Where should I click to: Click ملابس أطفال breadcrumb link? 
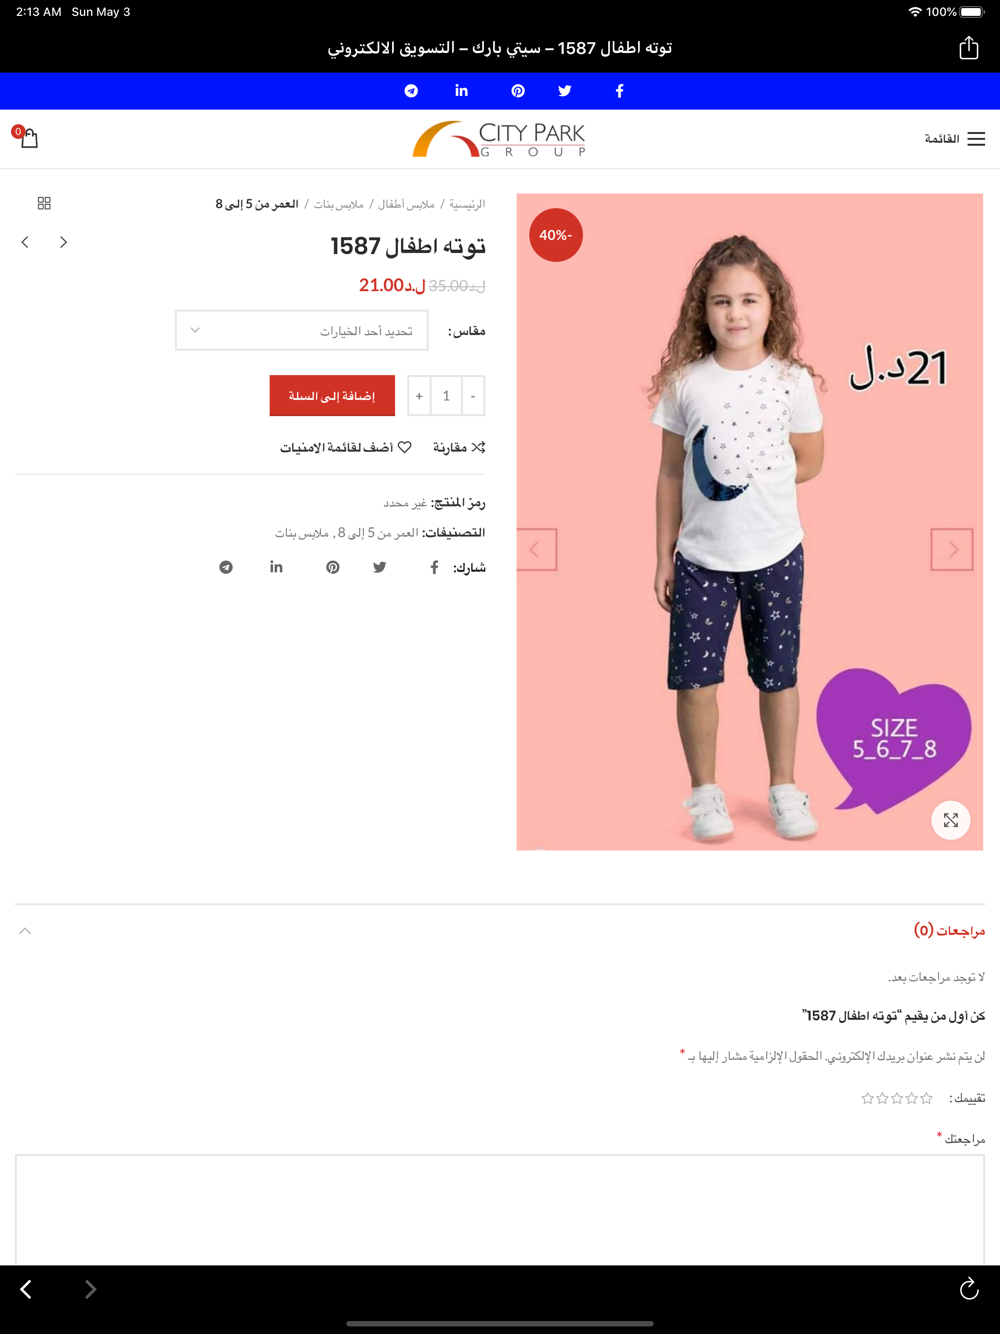406,204
